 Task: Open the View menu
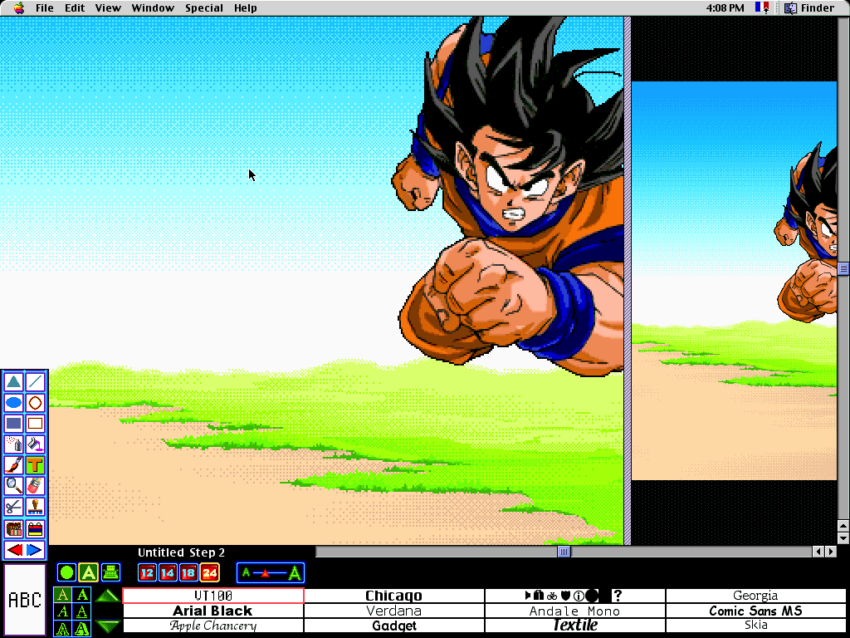pos(108,8)
